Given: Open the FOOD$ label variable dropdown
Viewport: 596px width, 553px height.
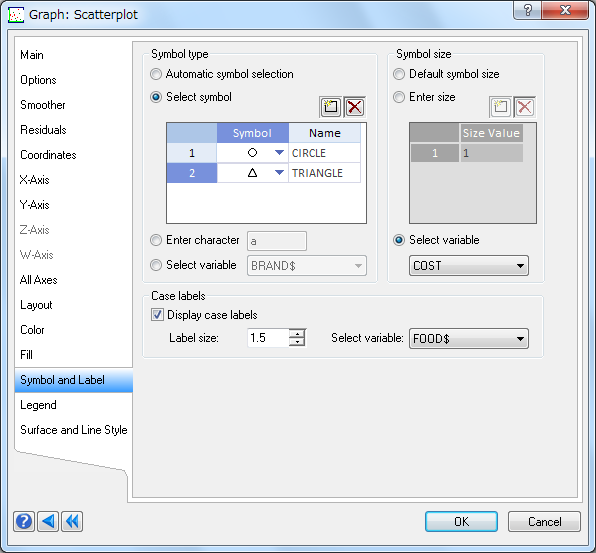Looking at the screenshot, I should [469, 338].
